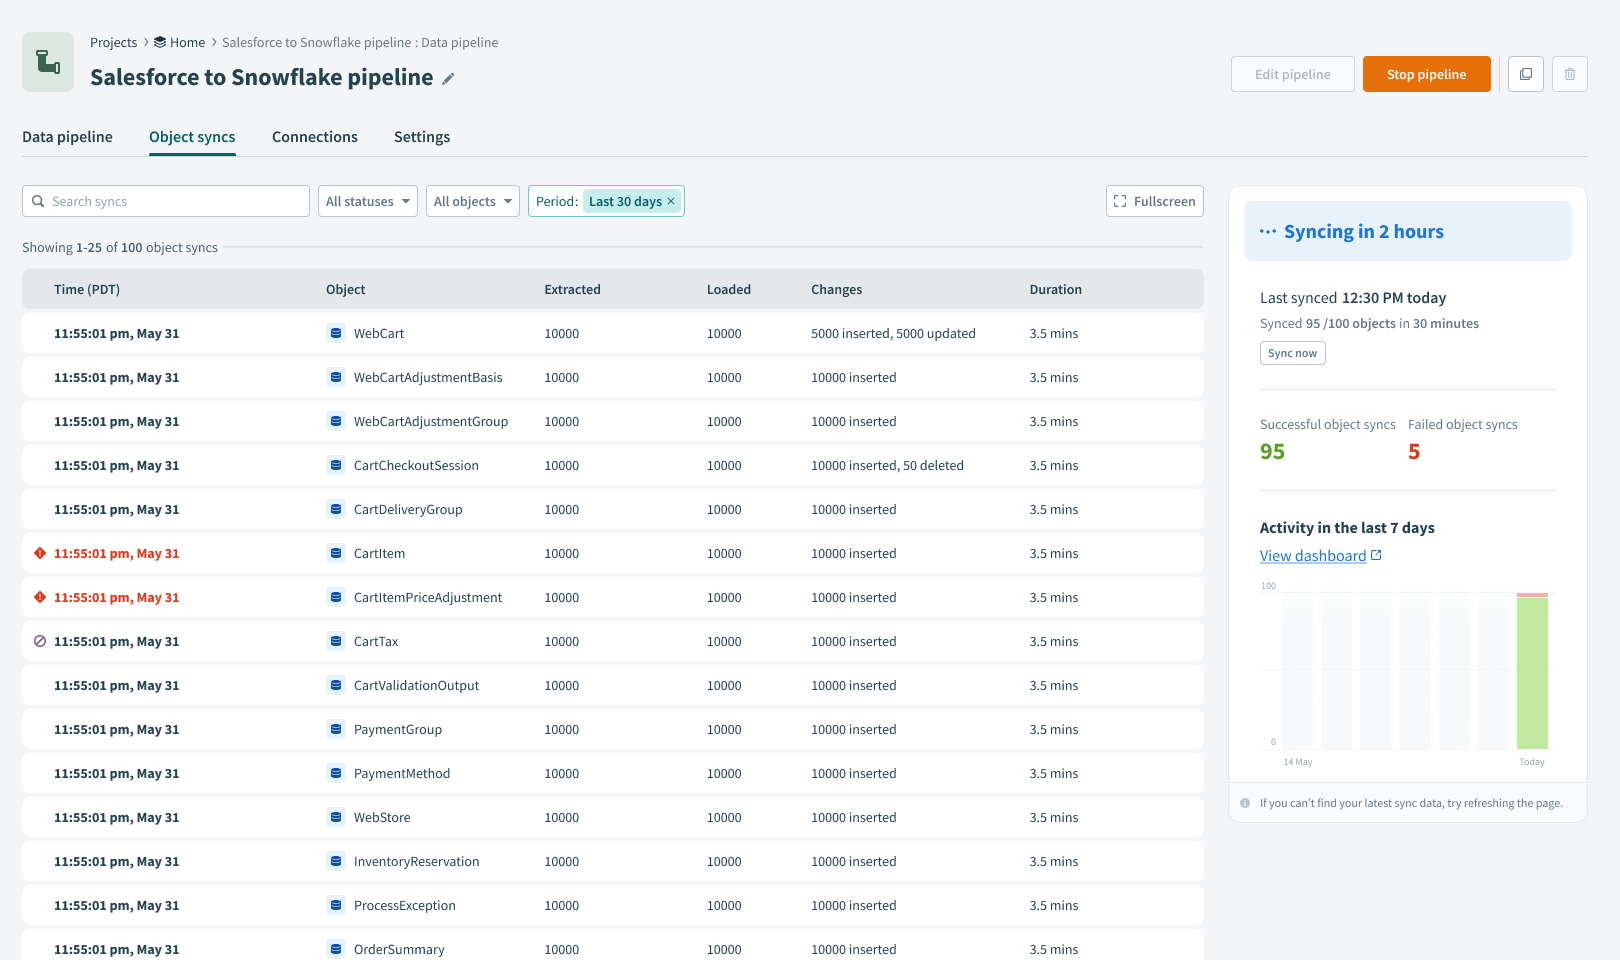Click '10000 inserted, 50 deleted' change text

[887, 465]
